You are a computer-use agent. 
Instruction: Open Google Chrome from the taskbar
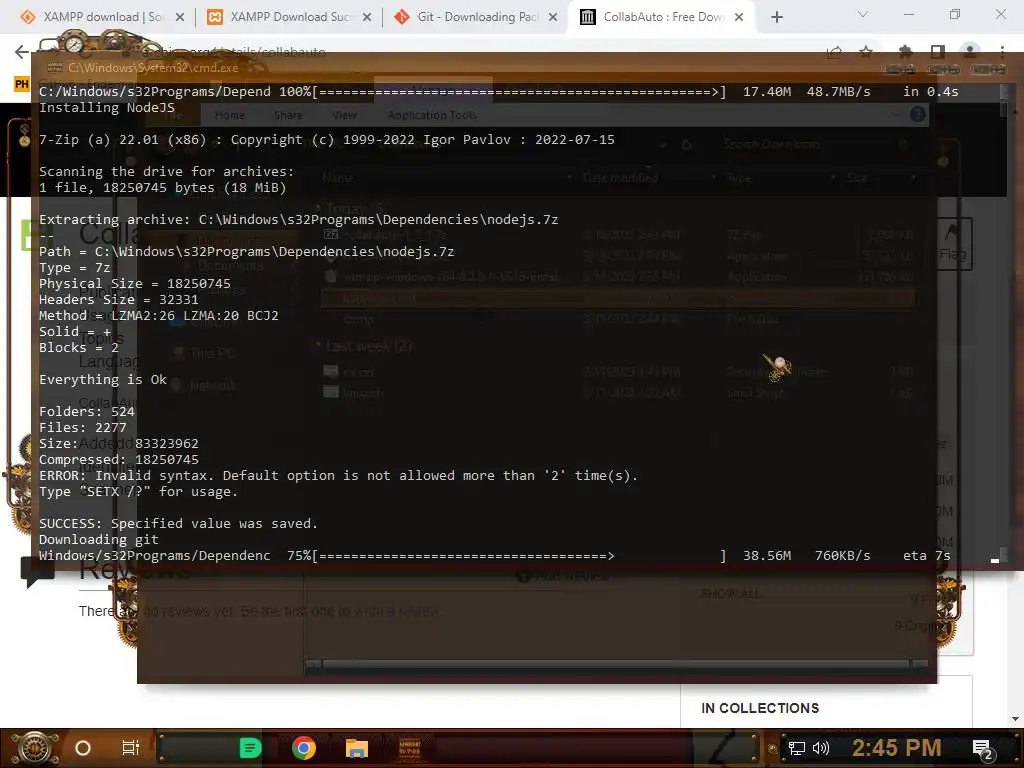[304, 748]
